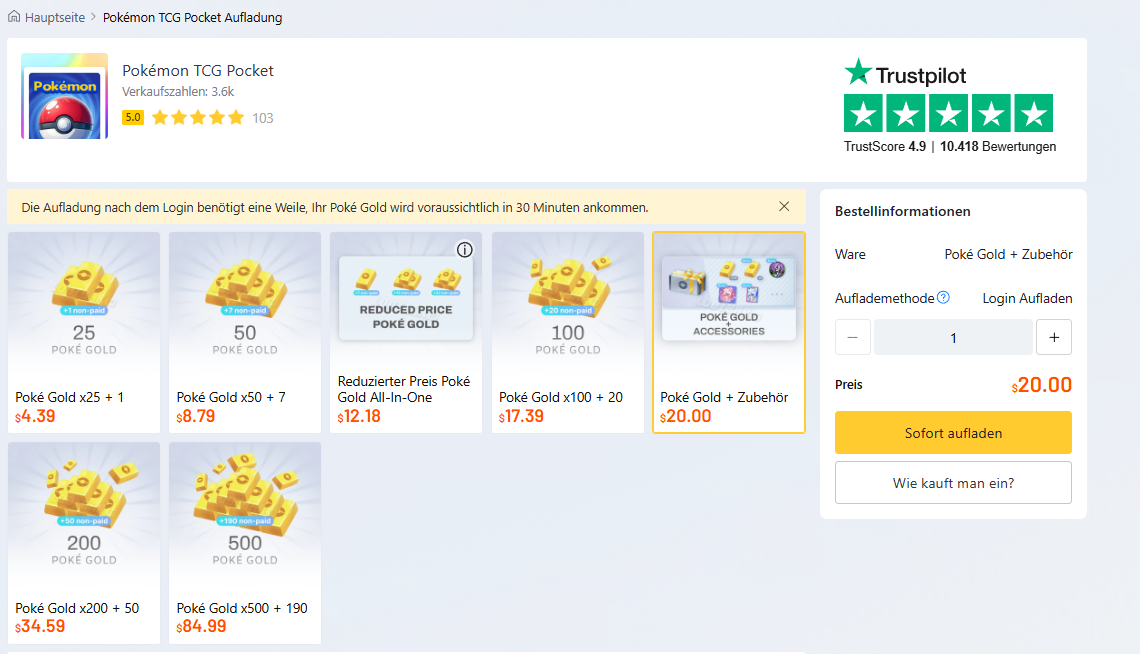Click the Pokémon TCG Pocket Aufladung breadcrumb
Image resolution: width=1140 pixels, height=654 pixels.
tap(193, 17)
